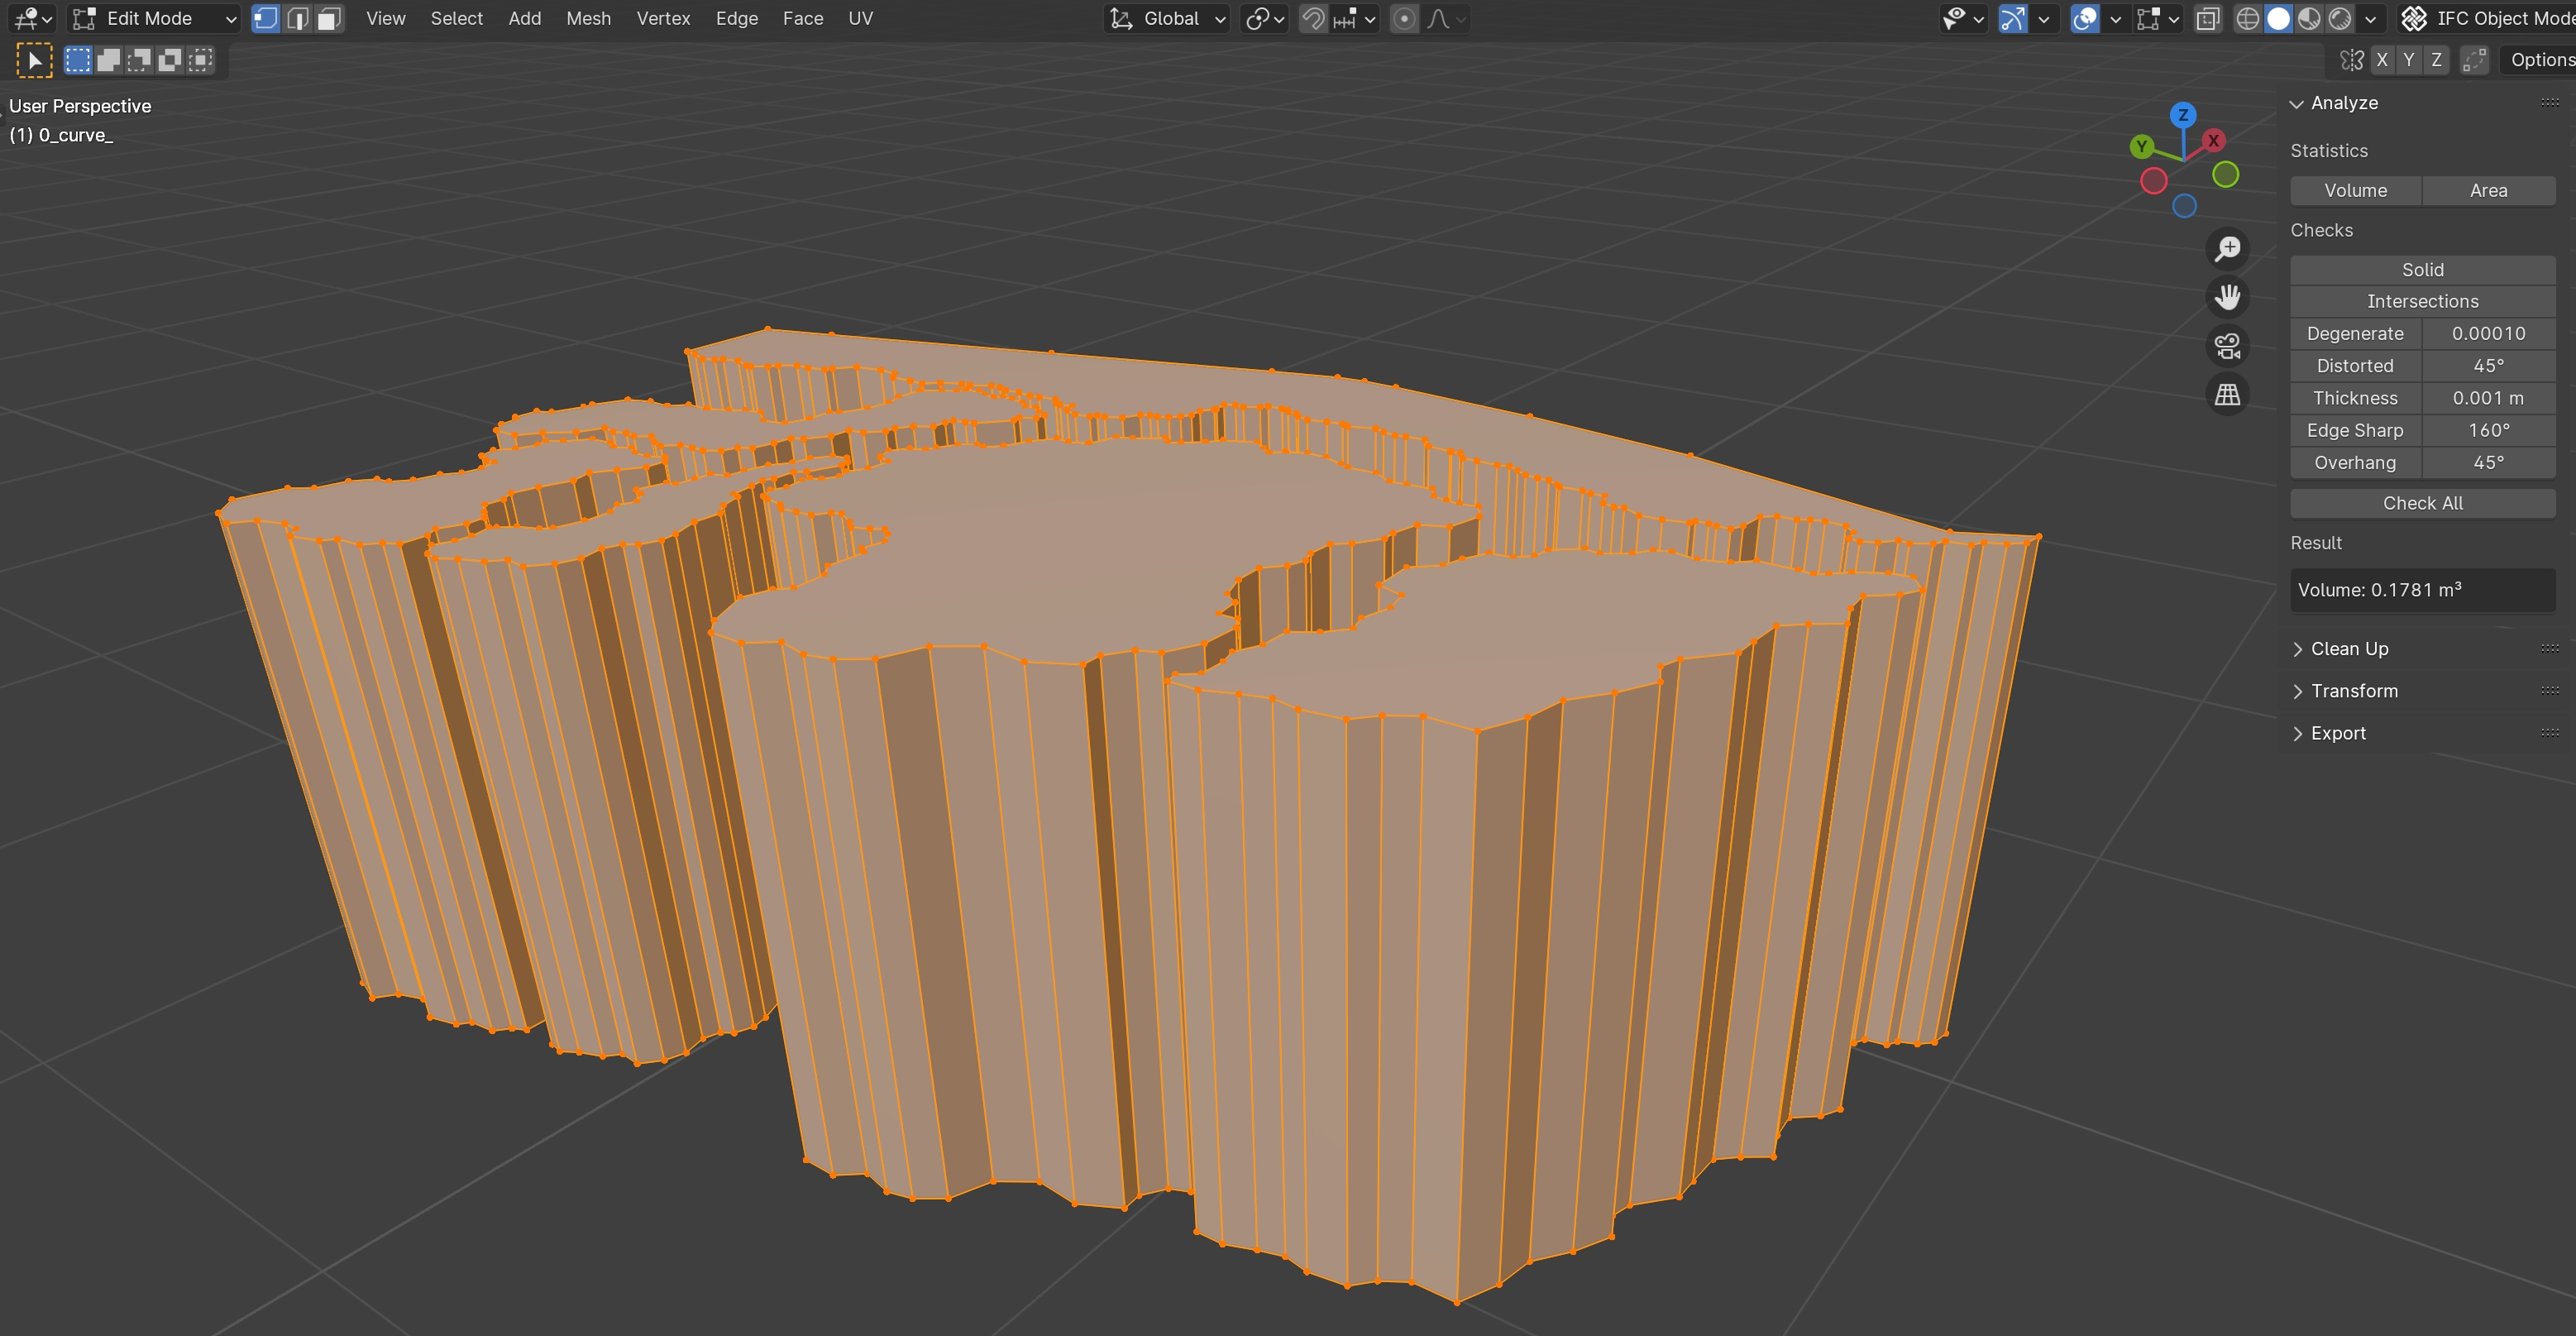Viewport: 2576px width, 1336px height.
Task: Click the X axis on navigation gizmo
Action: [2214, 141]
